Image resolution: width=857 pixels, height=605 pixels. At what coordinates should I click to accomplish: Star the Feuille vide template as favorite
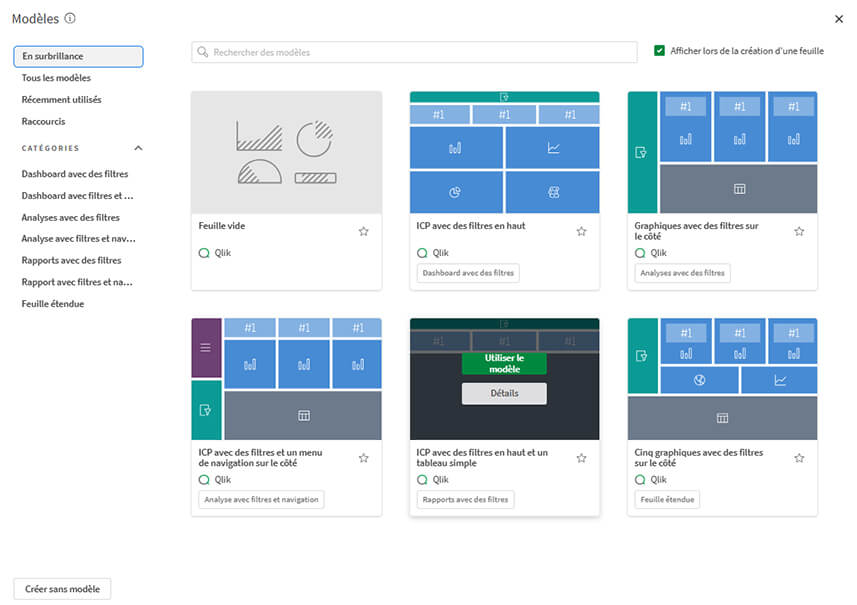coord(364,230)
